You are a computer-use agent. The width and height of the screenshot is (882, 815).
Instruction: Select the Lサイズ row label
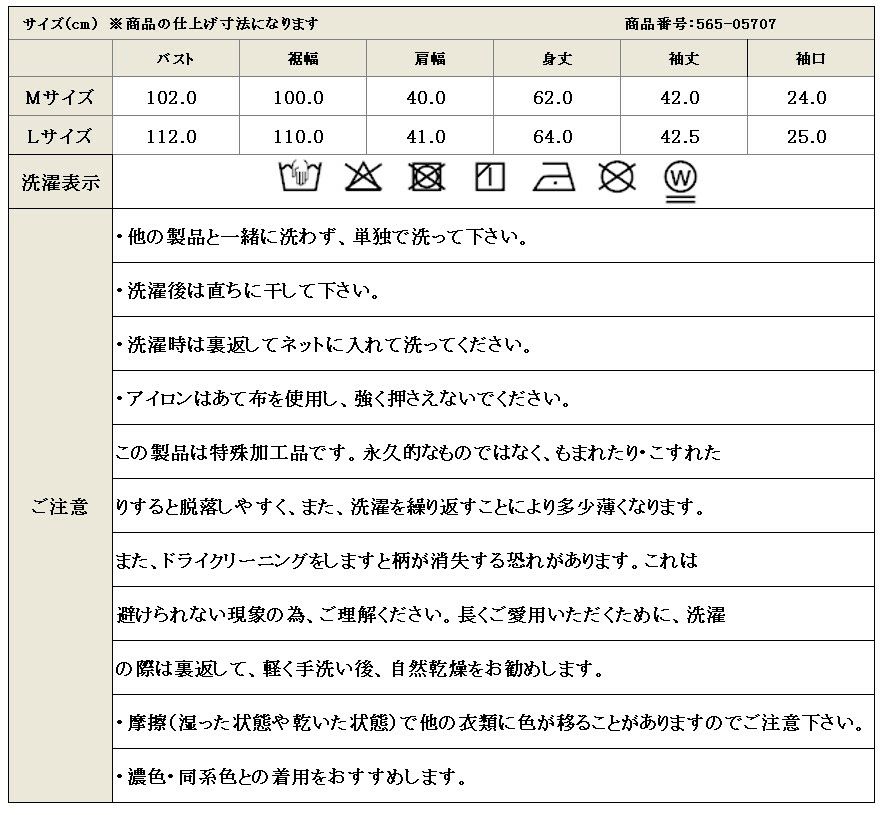point(59,136)
